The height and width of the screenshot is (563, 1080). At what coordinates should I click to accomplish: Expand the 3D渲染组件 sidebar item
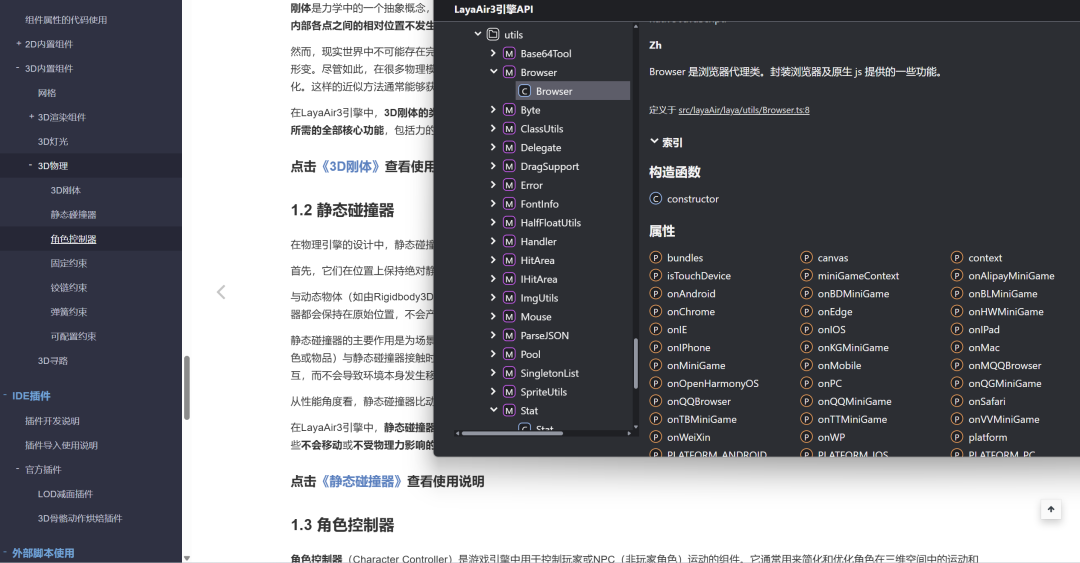31,116
